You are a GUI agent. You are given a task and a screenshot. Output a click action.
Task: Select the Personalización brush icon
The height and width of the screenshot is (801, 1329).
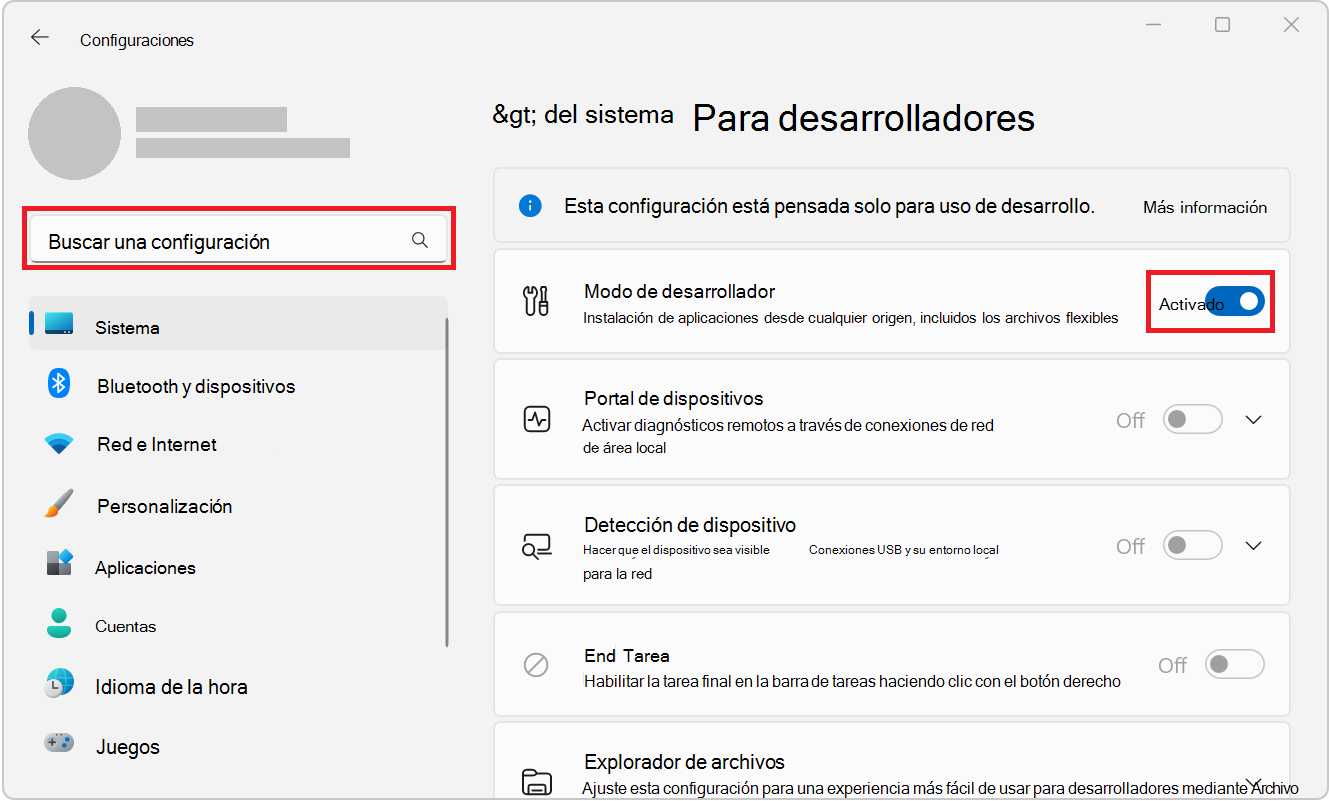coord(58,505)
